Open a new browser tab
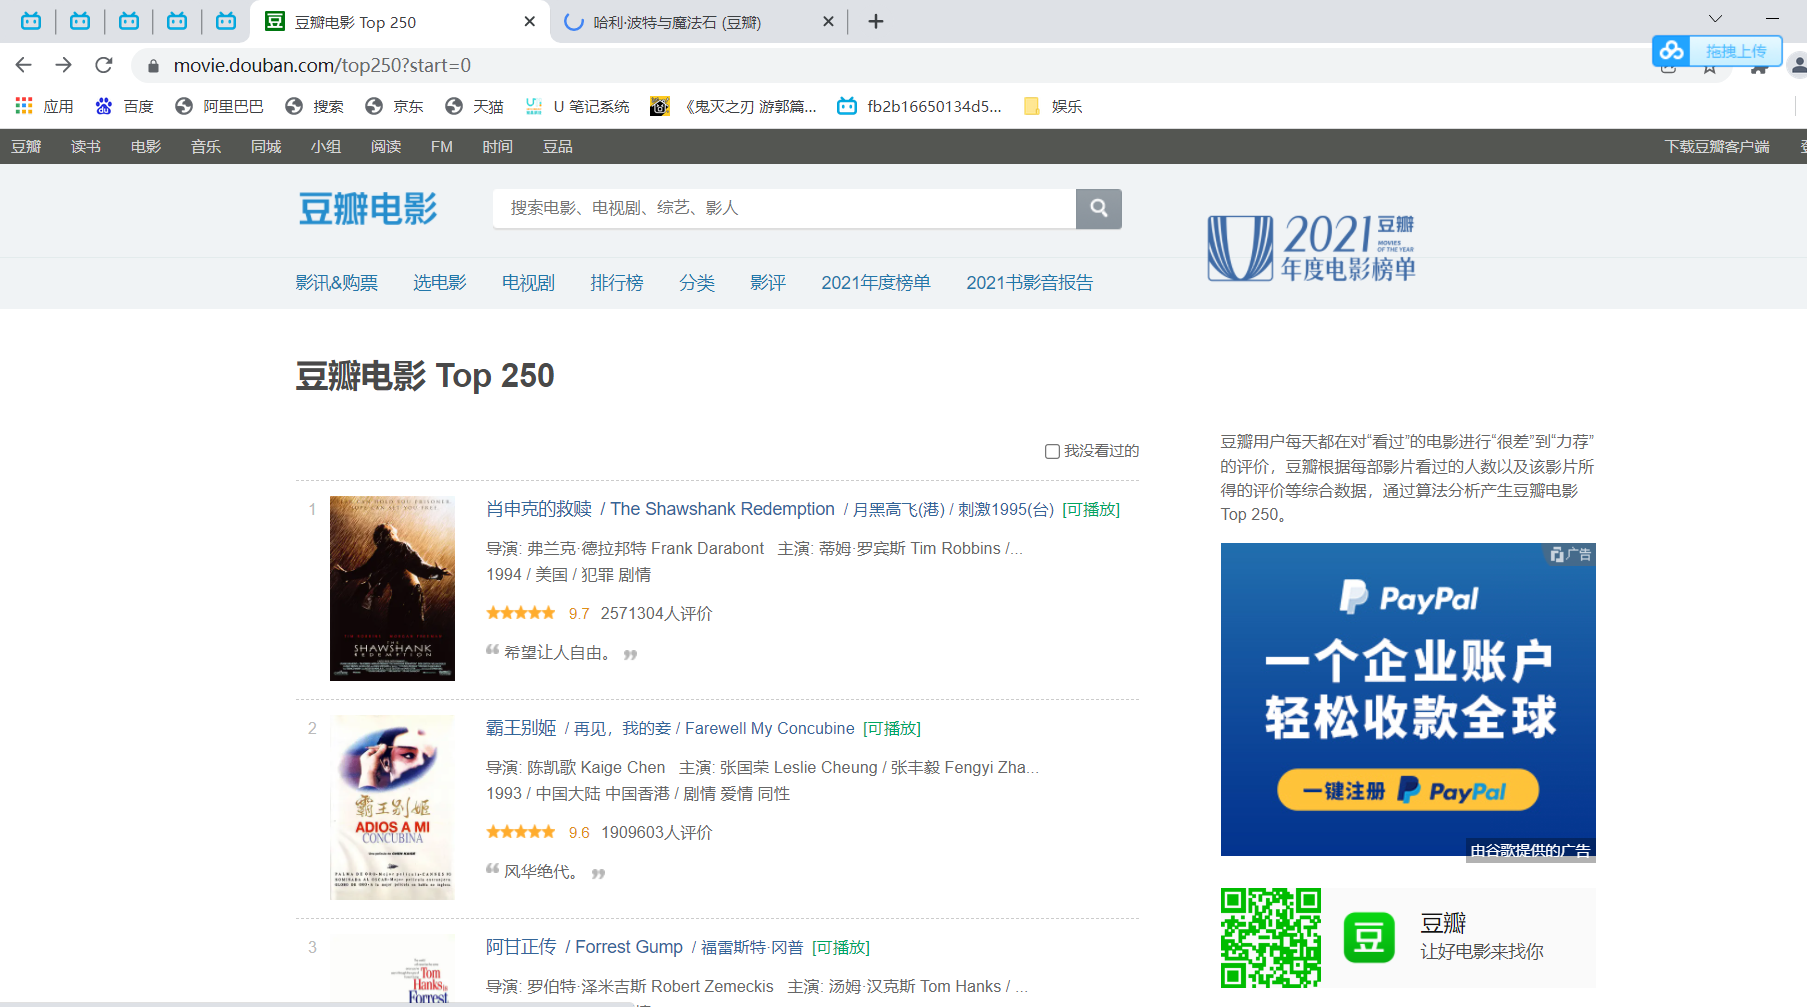Screen dimensions: 1807x1007 (x=876, y=21)
